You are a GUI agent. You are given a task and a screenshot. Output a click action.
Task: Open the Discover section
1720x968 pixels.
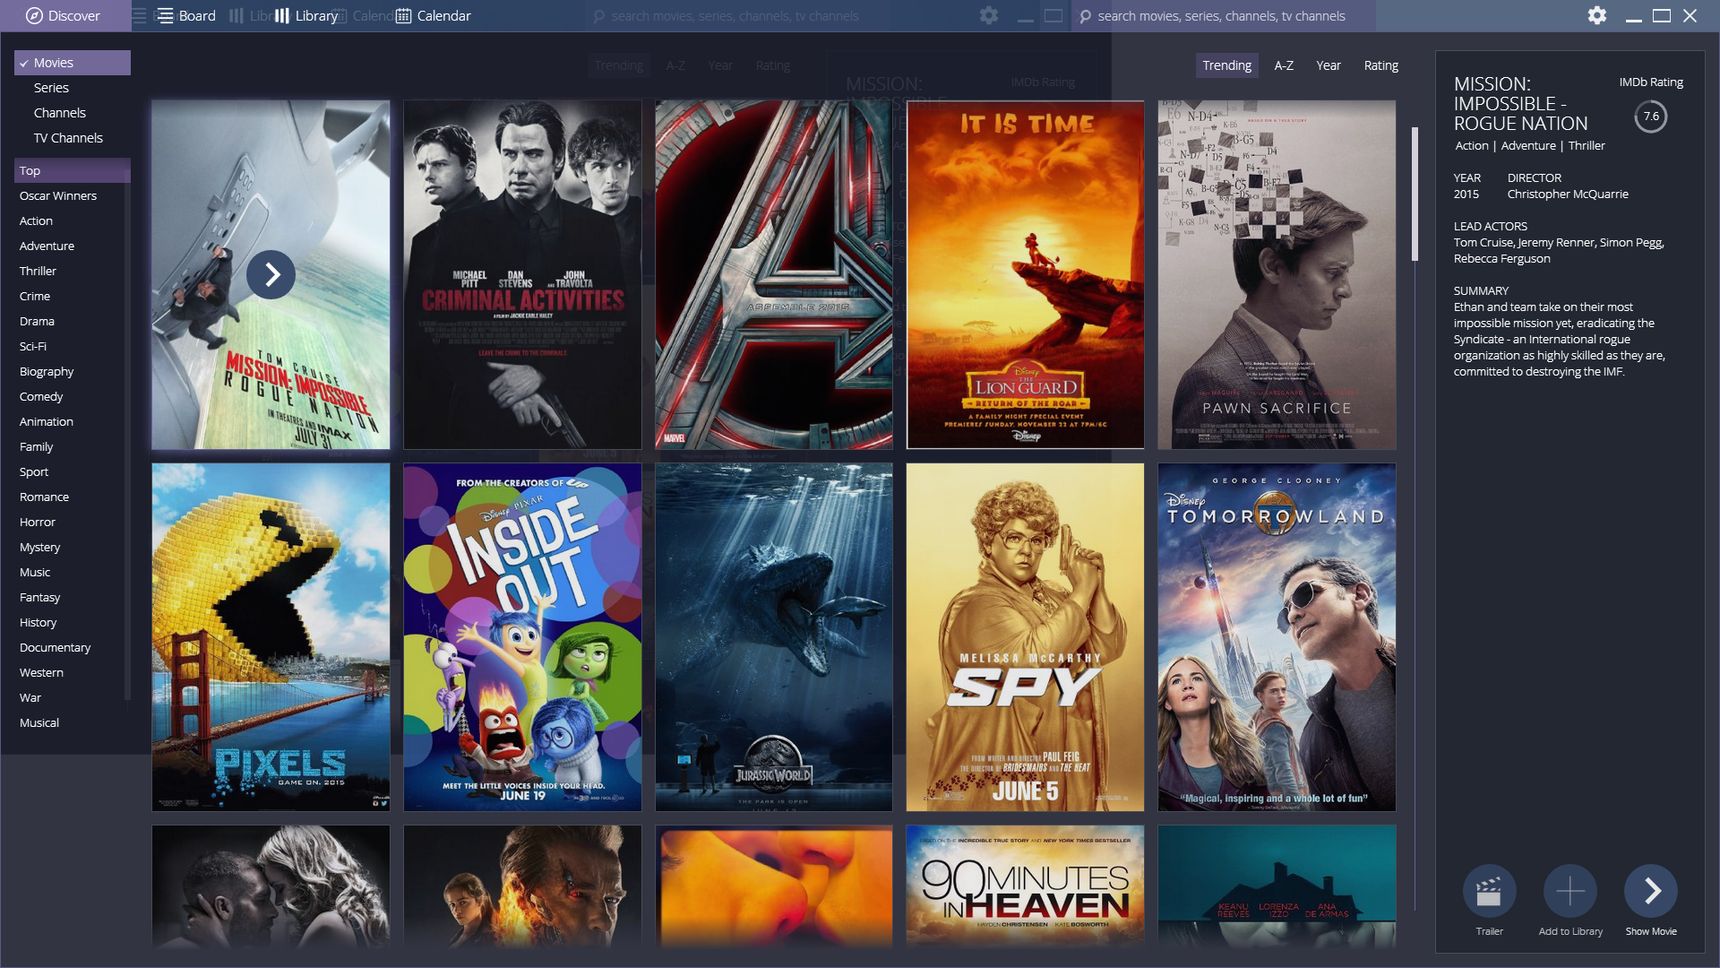(x=63, y=16)
